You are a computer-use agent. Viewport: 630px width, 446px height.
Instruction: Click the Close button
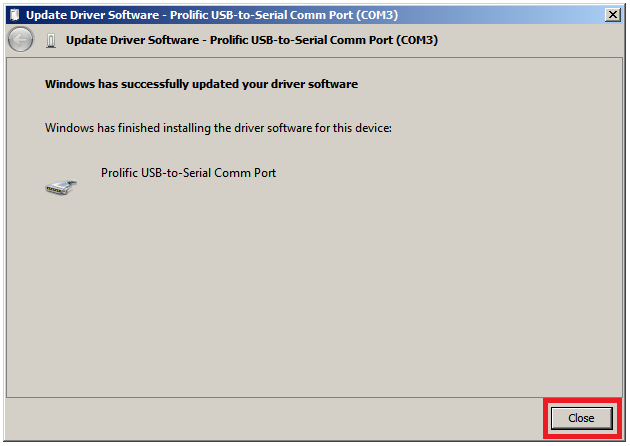(581, 418)
